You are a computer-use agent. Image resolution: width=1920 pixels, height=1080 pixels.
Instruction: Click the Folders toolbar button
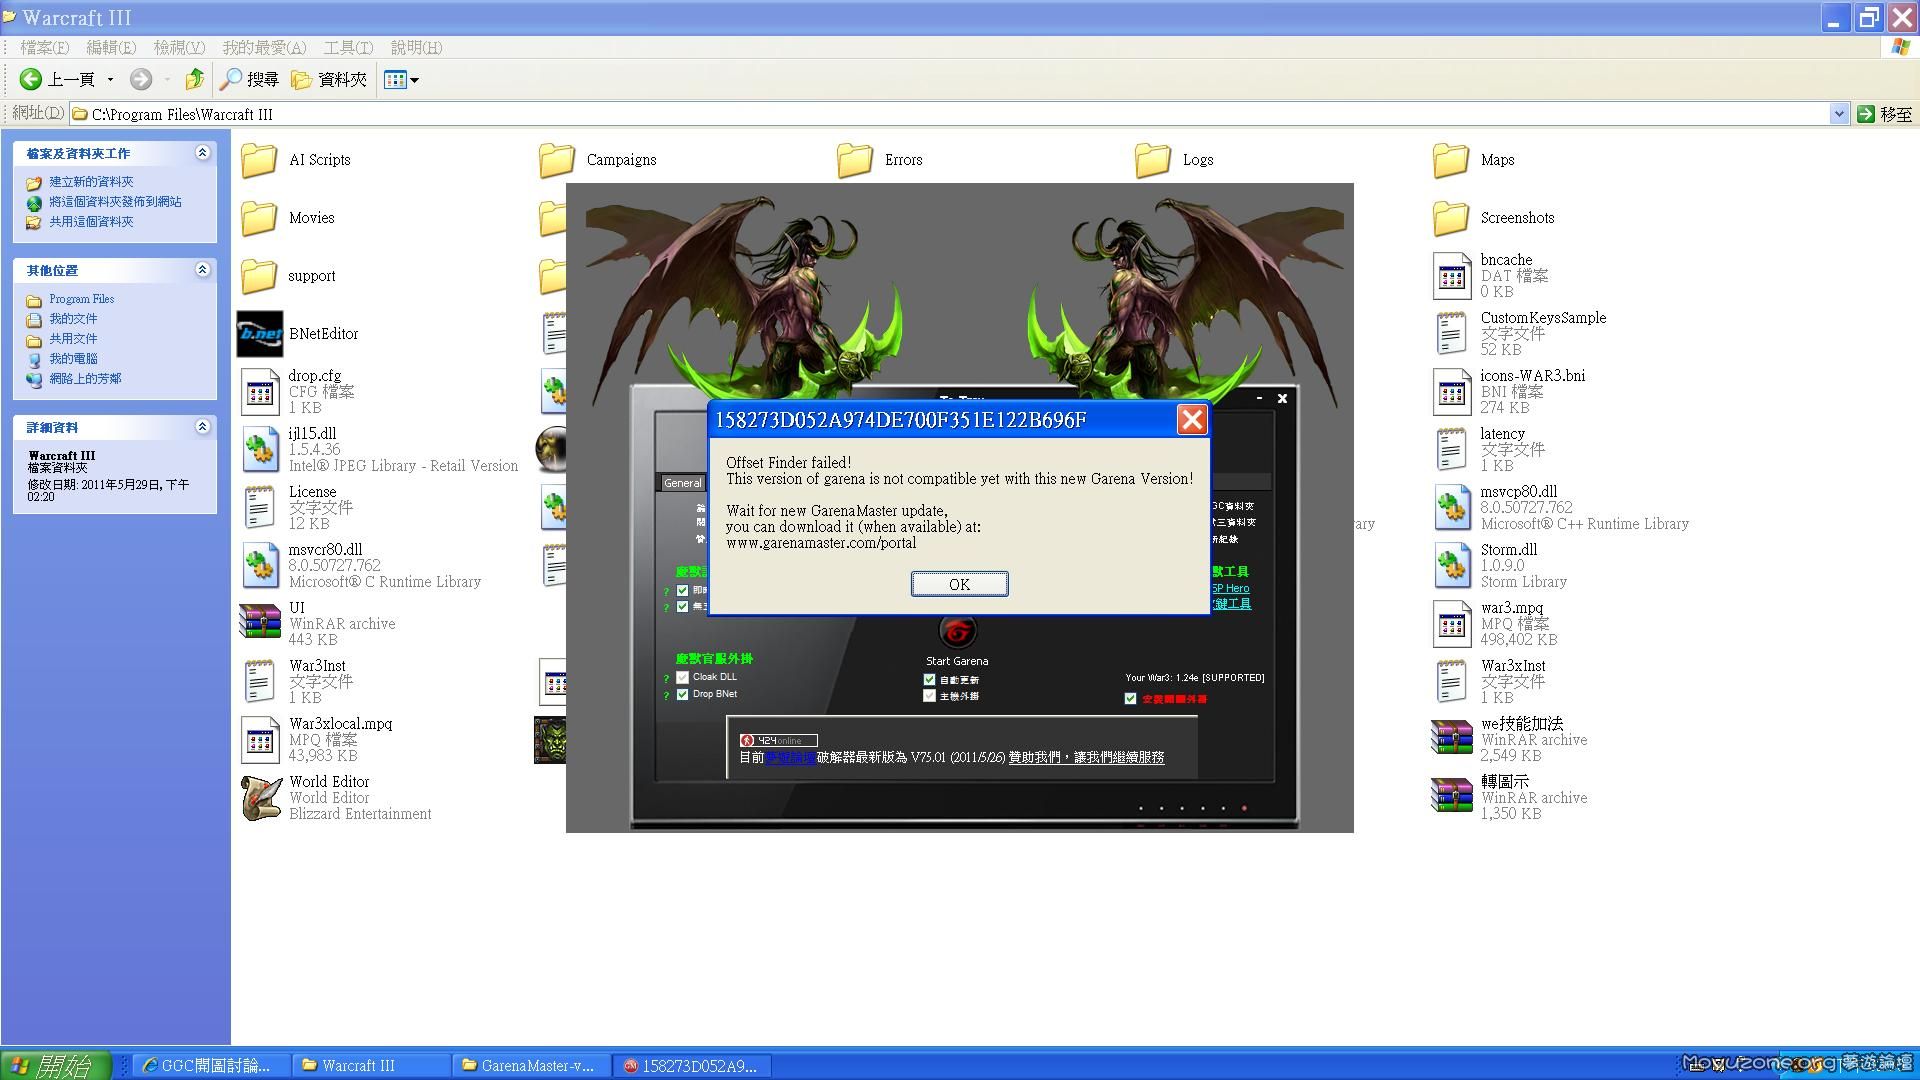coord(329,79)
